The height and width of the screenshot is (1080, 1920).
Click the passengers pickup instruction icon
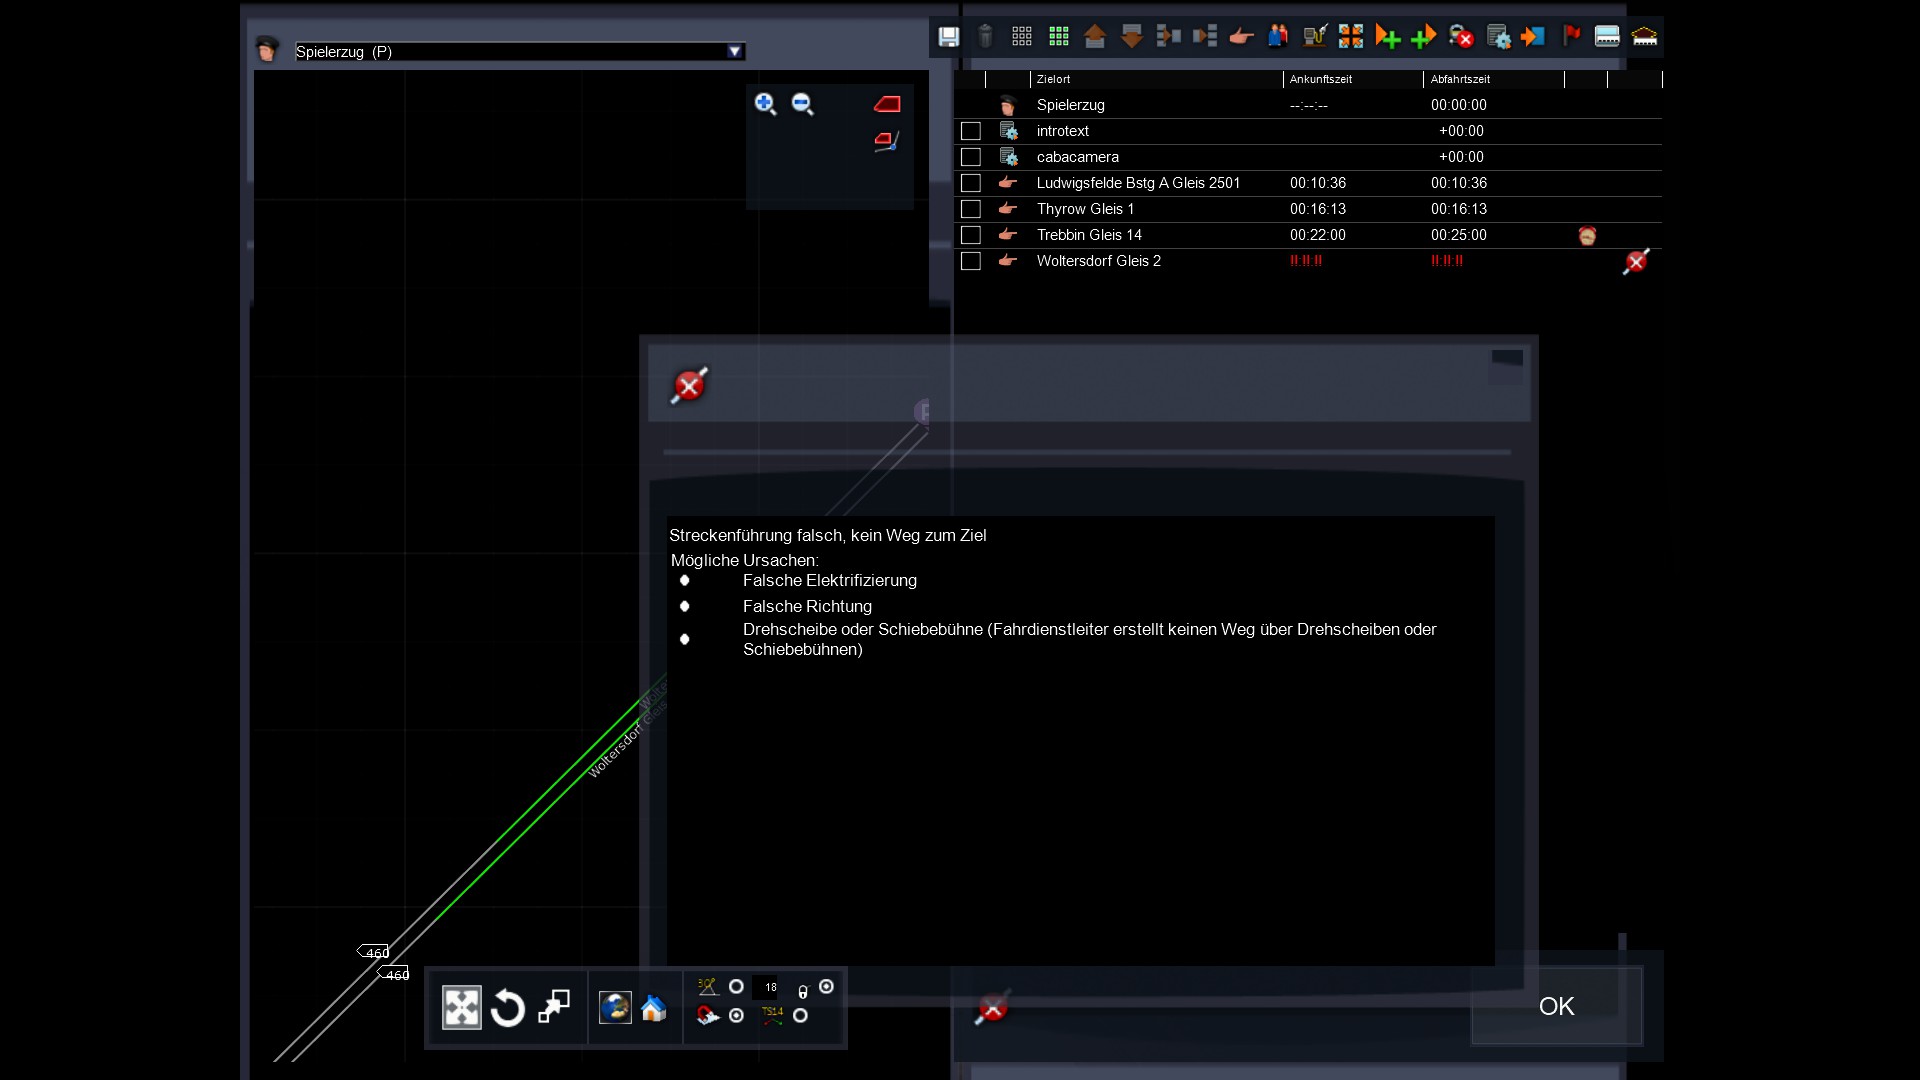[1278, 37]
